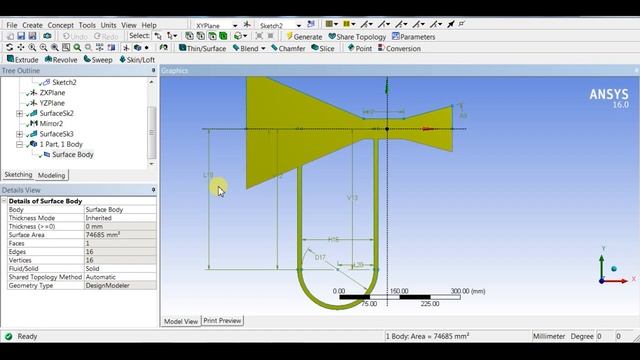The height and width of the screenshot is (360, 640).
Task: Click the Generate button
Action: coord(304,37)
